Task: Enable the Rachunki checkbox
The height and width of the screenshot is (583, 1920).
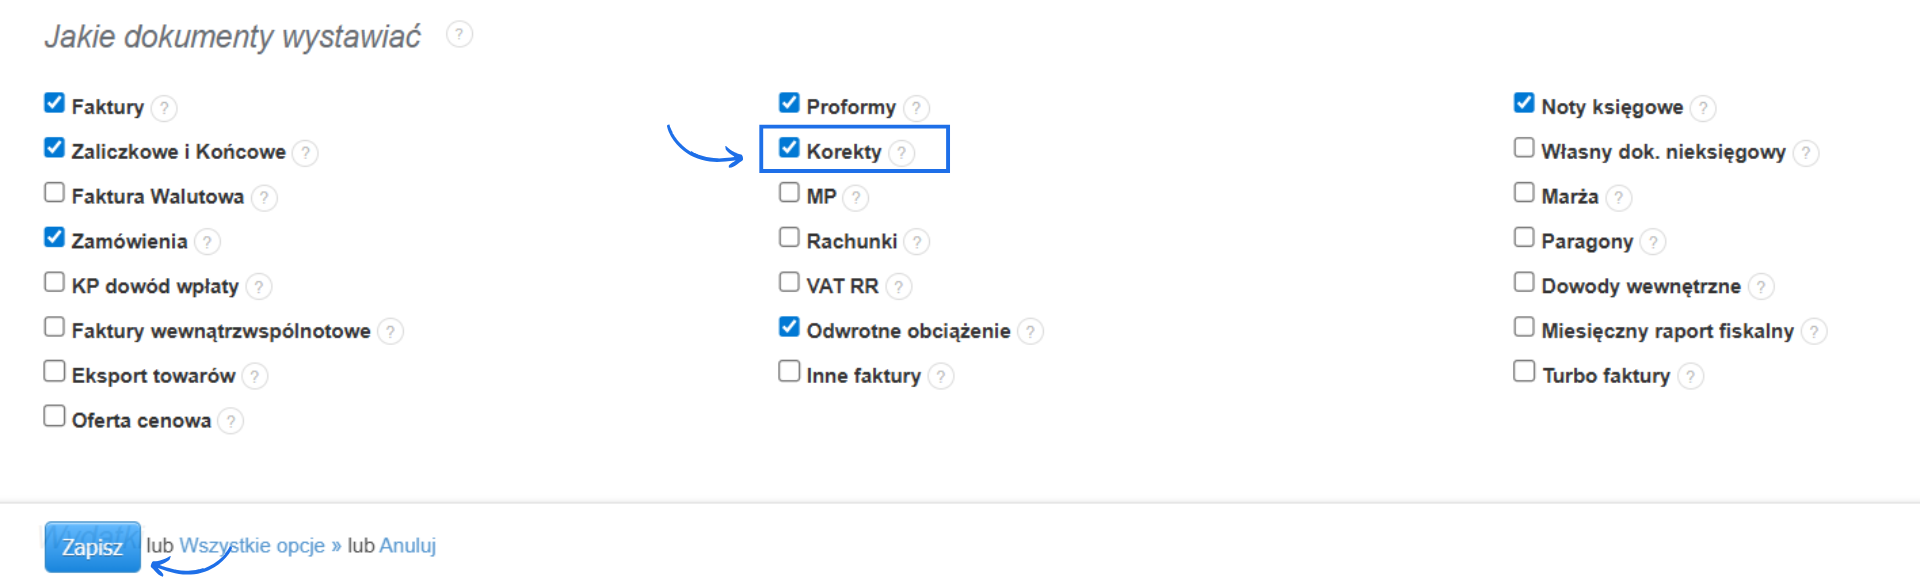Action: (x=789, y=238)
